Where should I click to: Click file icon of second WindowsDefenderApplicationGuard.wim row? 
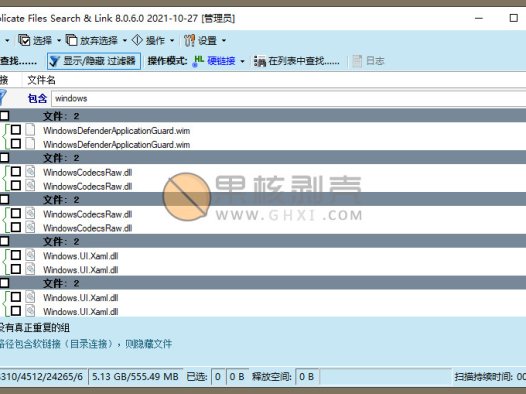point(30,144)
